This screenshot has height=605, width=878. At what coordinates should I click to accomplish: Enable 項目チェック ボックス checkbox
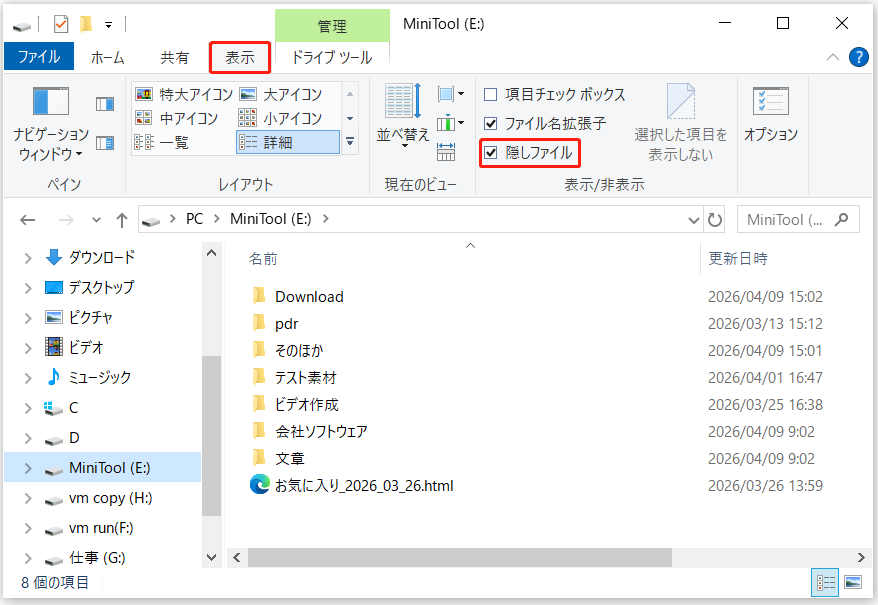491,95
